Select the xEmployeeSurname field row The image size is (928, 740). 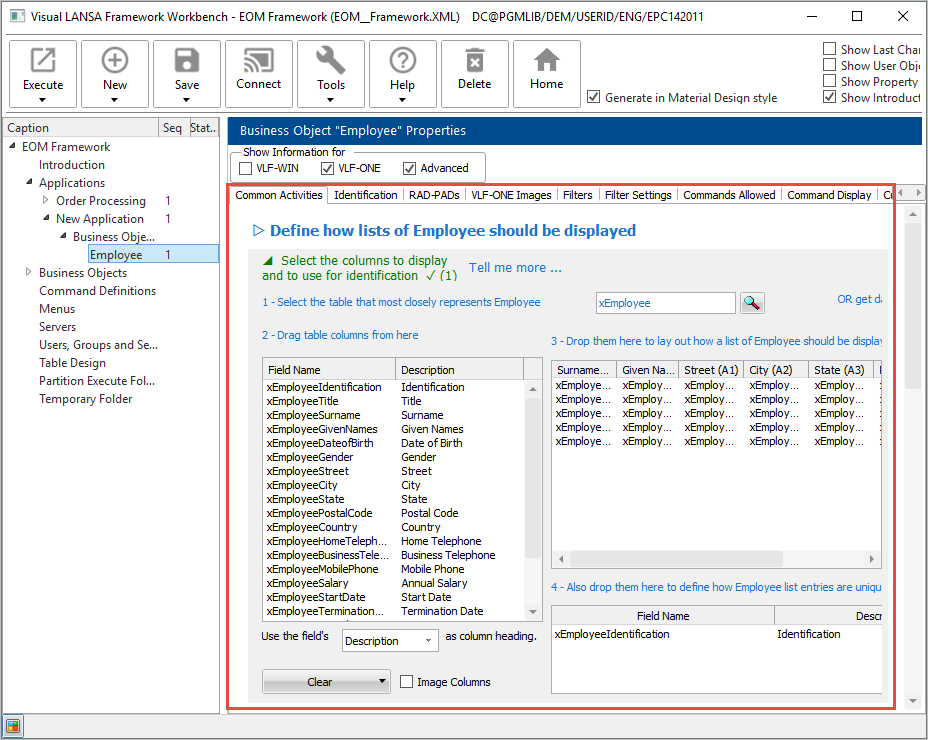pos(394,415)
